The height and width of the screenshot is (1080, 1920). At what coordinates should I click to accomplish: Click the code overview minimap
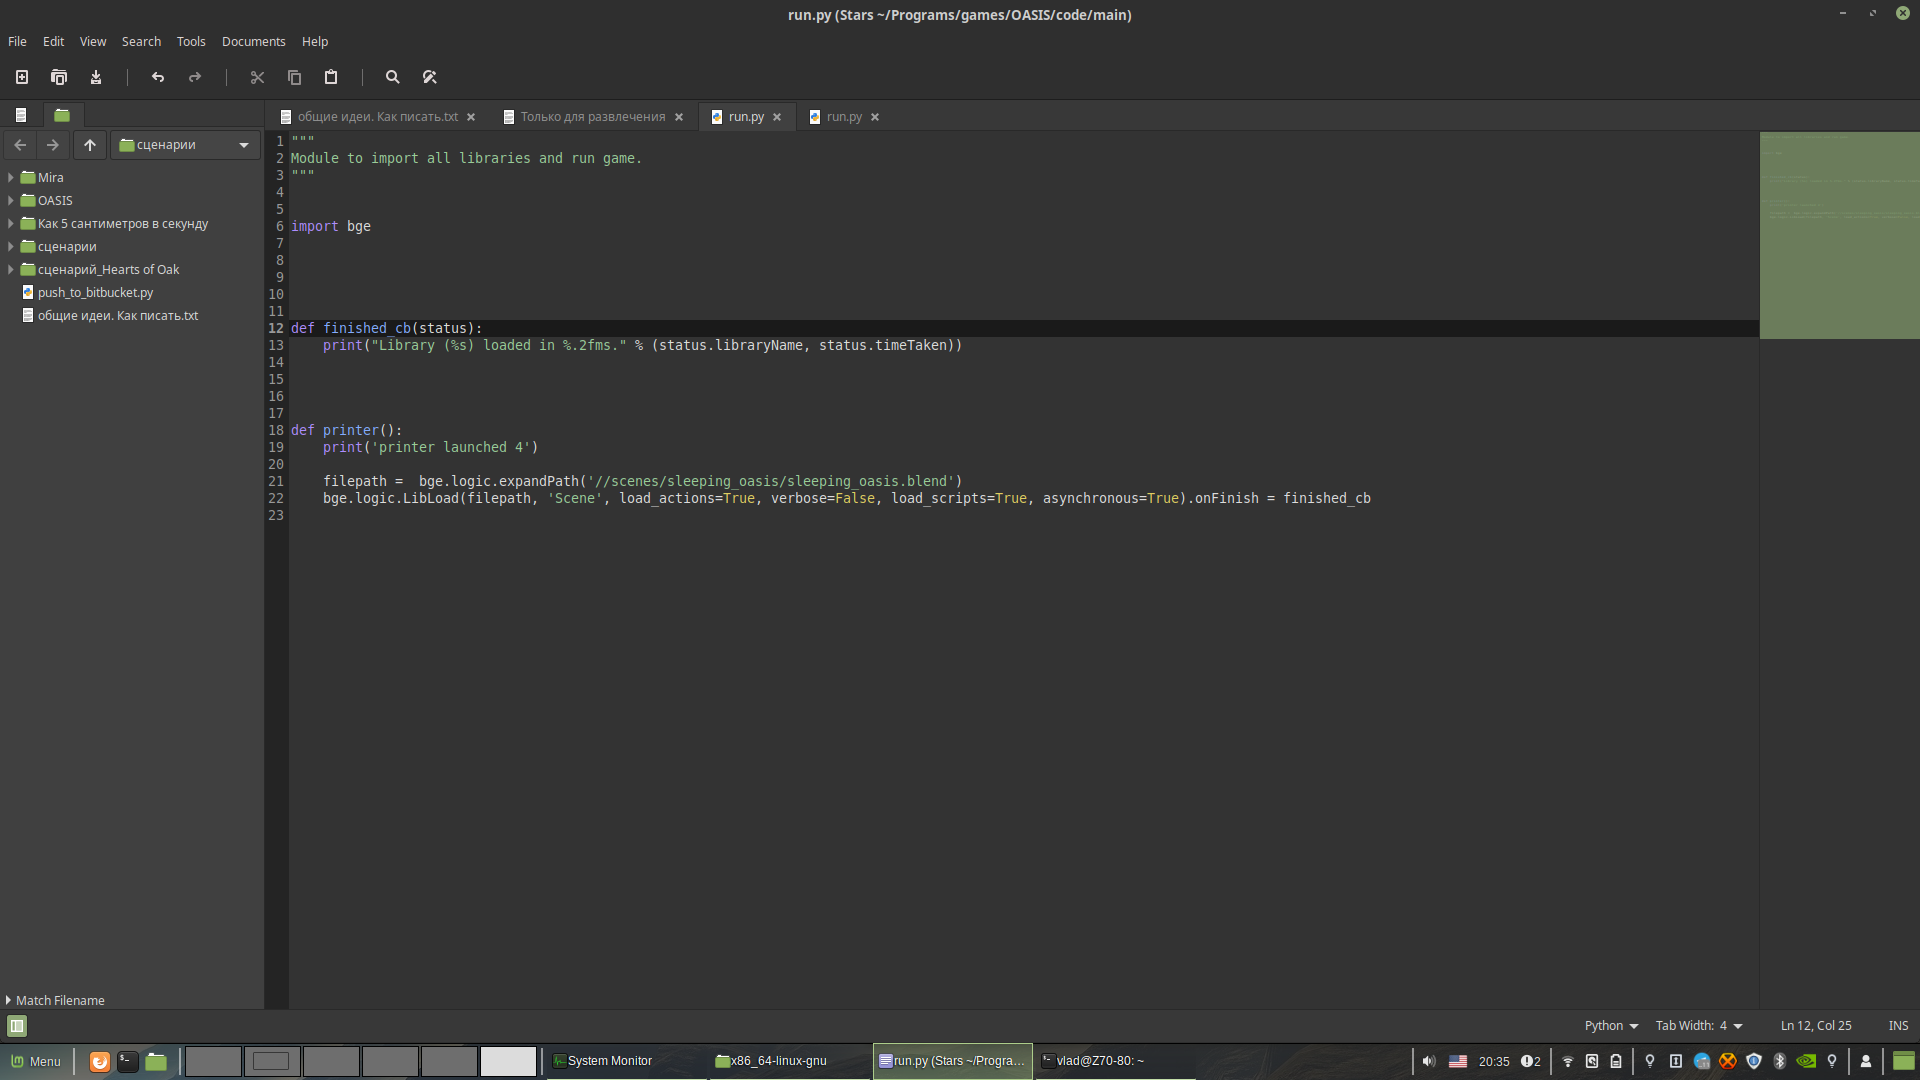click(x=1839, y=235)
